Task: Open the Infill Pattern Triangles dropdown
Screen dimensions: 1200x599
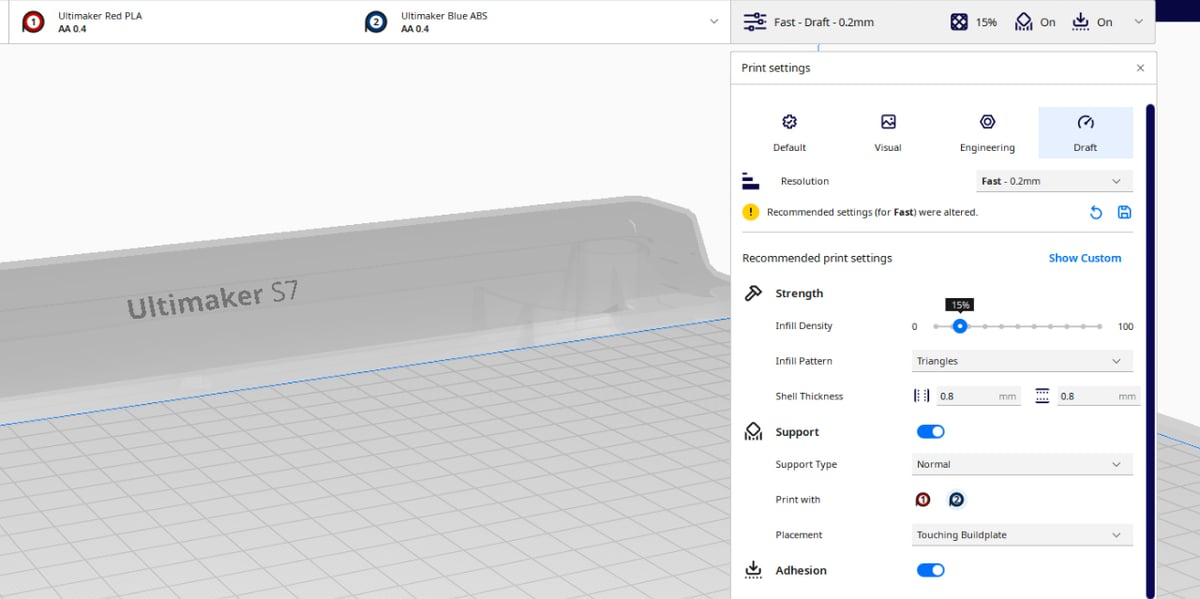Action: [1022, 361]
